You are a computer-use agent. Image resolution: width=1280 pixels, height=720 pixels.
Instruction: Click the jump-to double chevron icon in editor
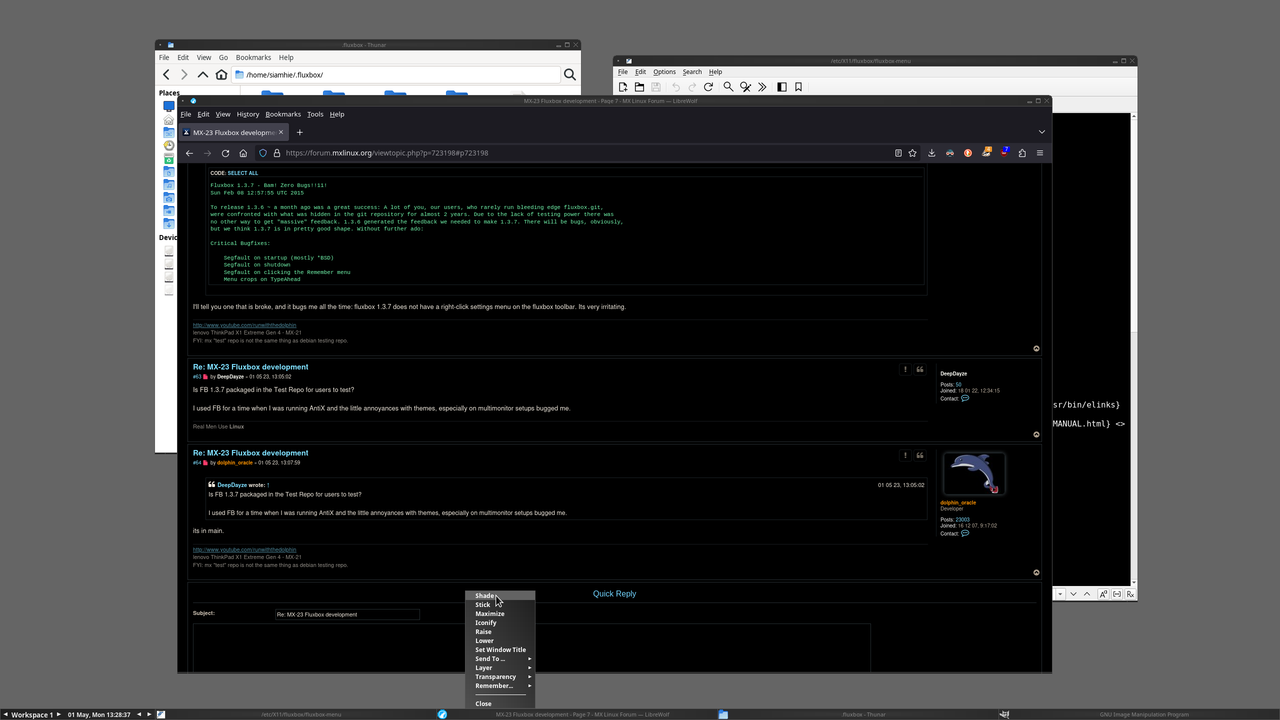click(762, 87)
